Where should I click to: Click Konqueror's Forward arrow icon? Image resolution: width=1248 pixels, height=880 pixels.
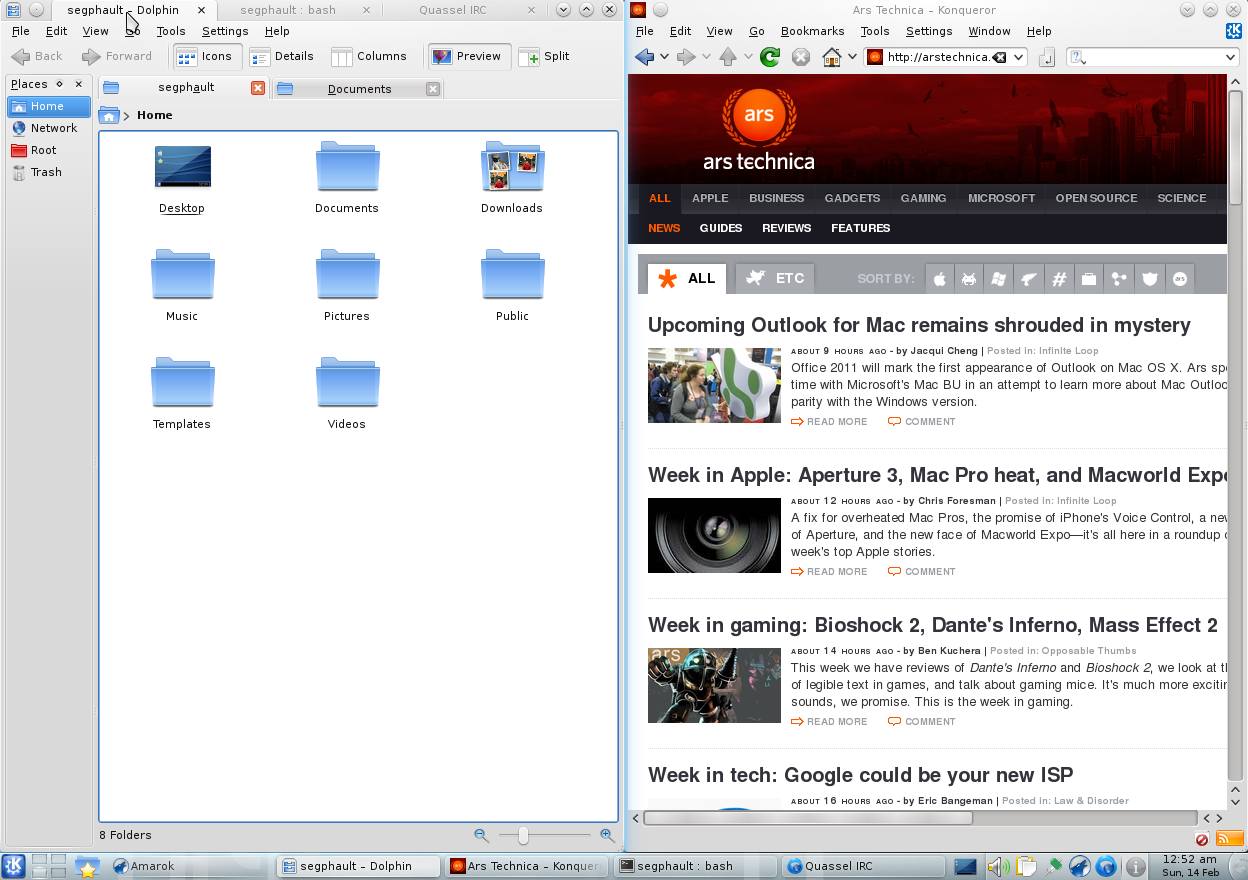[686, 57]
